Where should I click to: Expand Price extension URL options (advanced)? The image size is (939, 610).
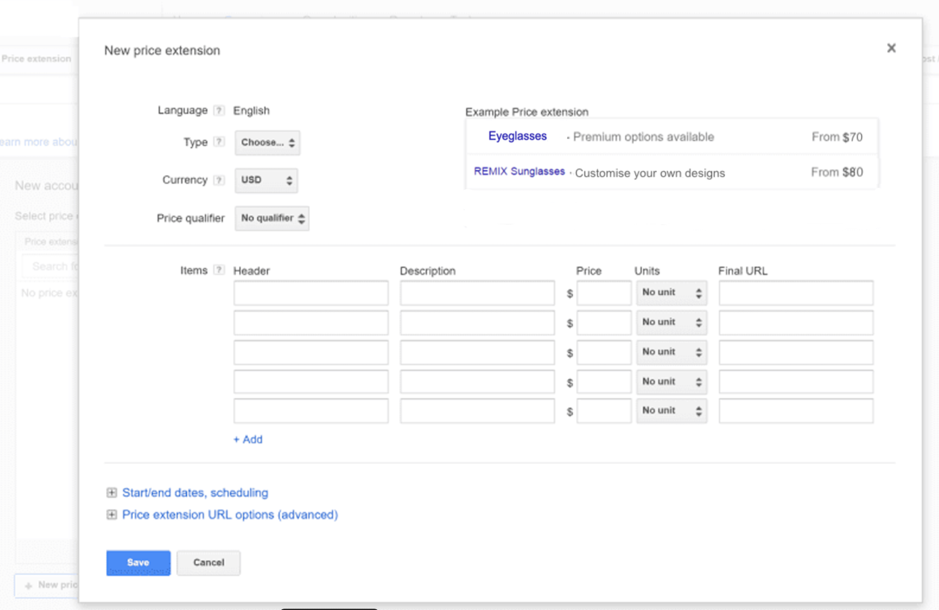pos(230,515)
